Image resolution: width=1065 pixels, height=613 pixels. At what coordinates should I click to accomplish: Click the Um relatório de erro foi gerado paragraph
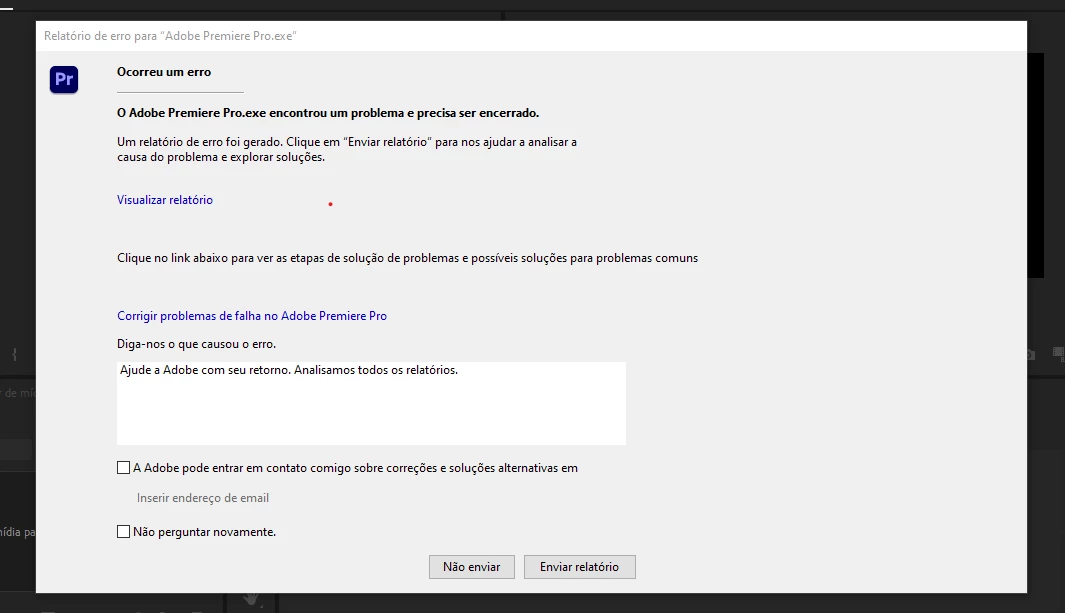(x=347, y=149)
